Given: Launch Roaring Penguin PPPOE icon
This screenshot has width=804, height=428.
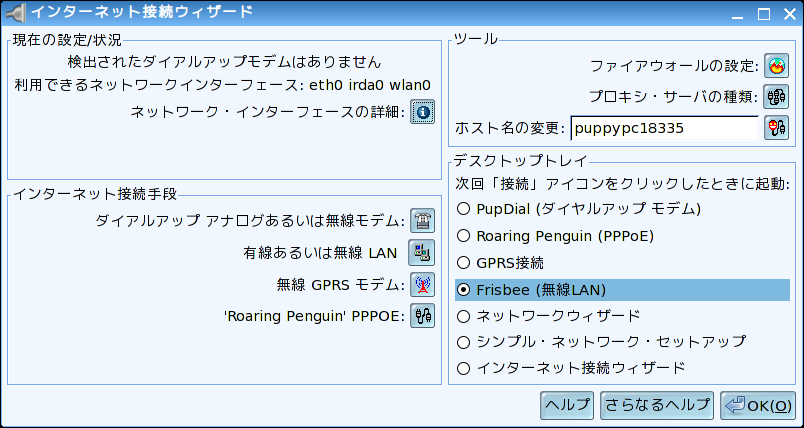Looking at the screenshot, I should (421, 316).
